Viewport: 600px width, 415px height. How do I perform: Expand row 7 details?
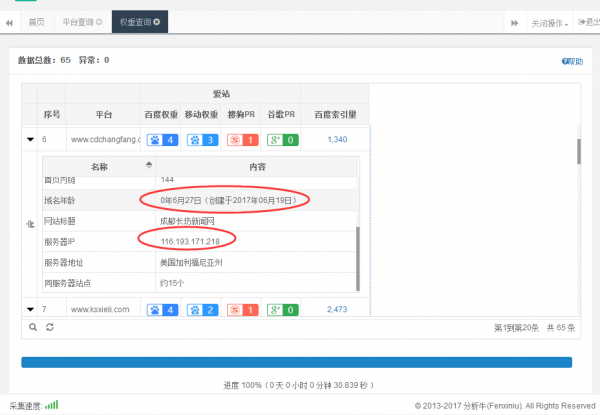[30, 310]
